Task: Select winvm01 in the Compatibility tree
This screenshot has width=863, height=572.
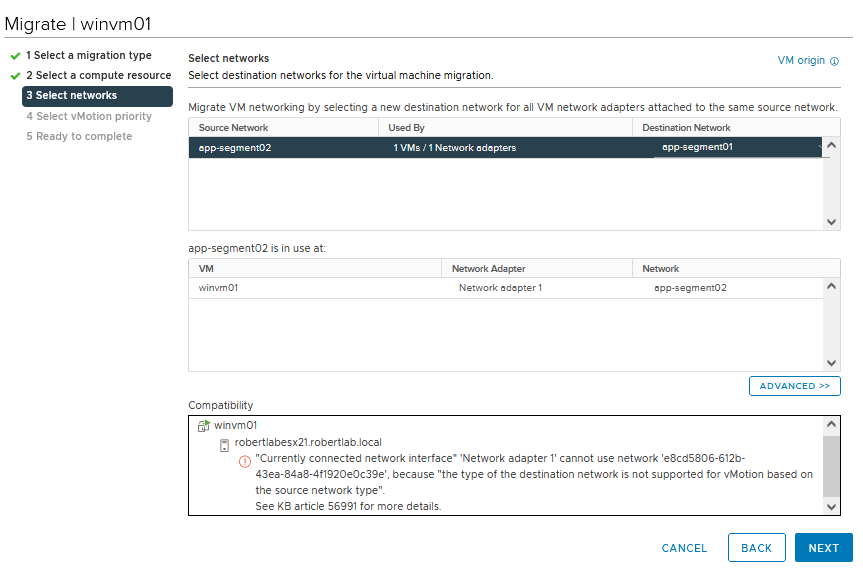Action: point(236,426)
